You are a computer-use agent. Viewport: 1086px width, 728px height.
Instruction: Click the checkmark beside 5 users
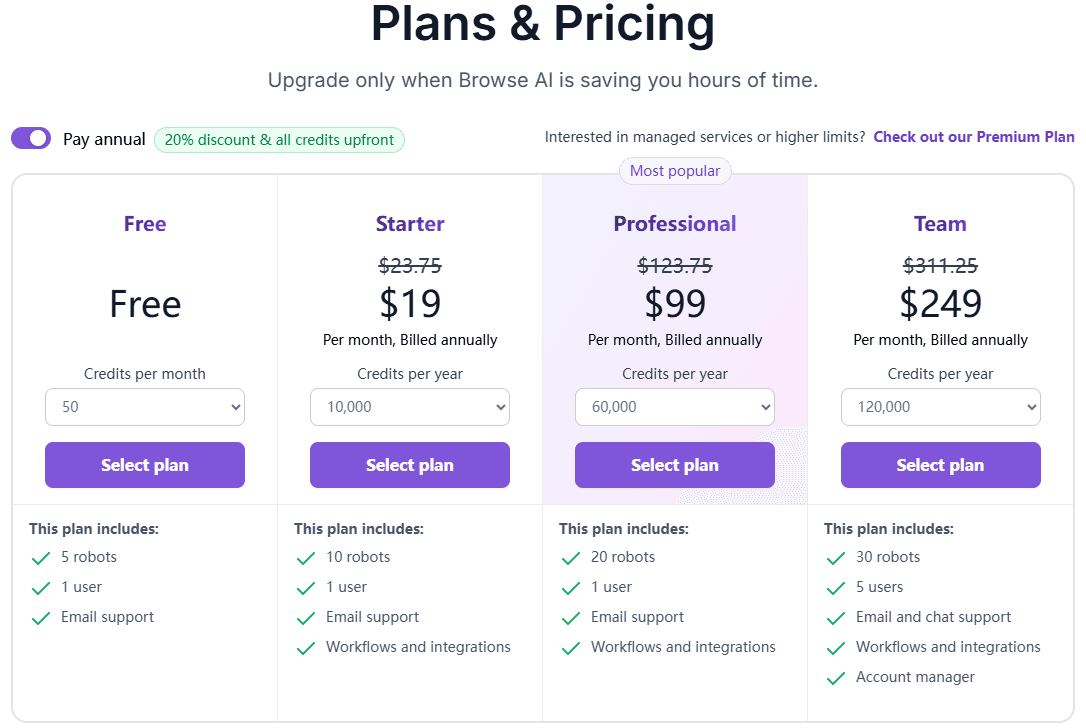point(836,588)
